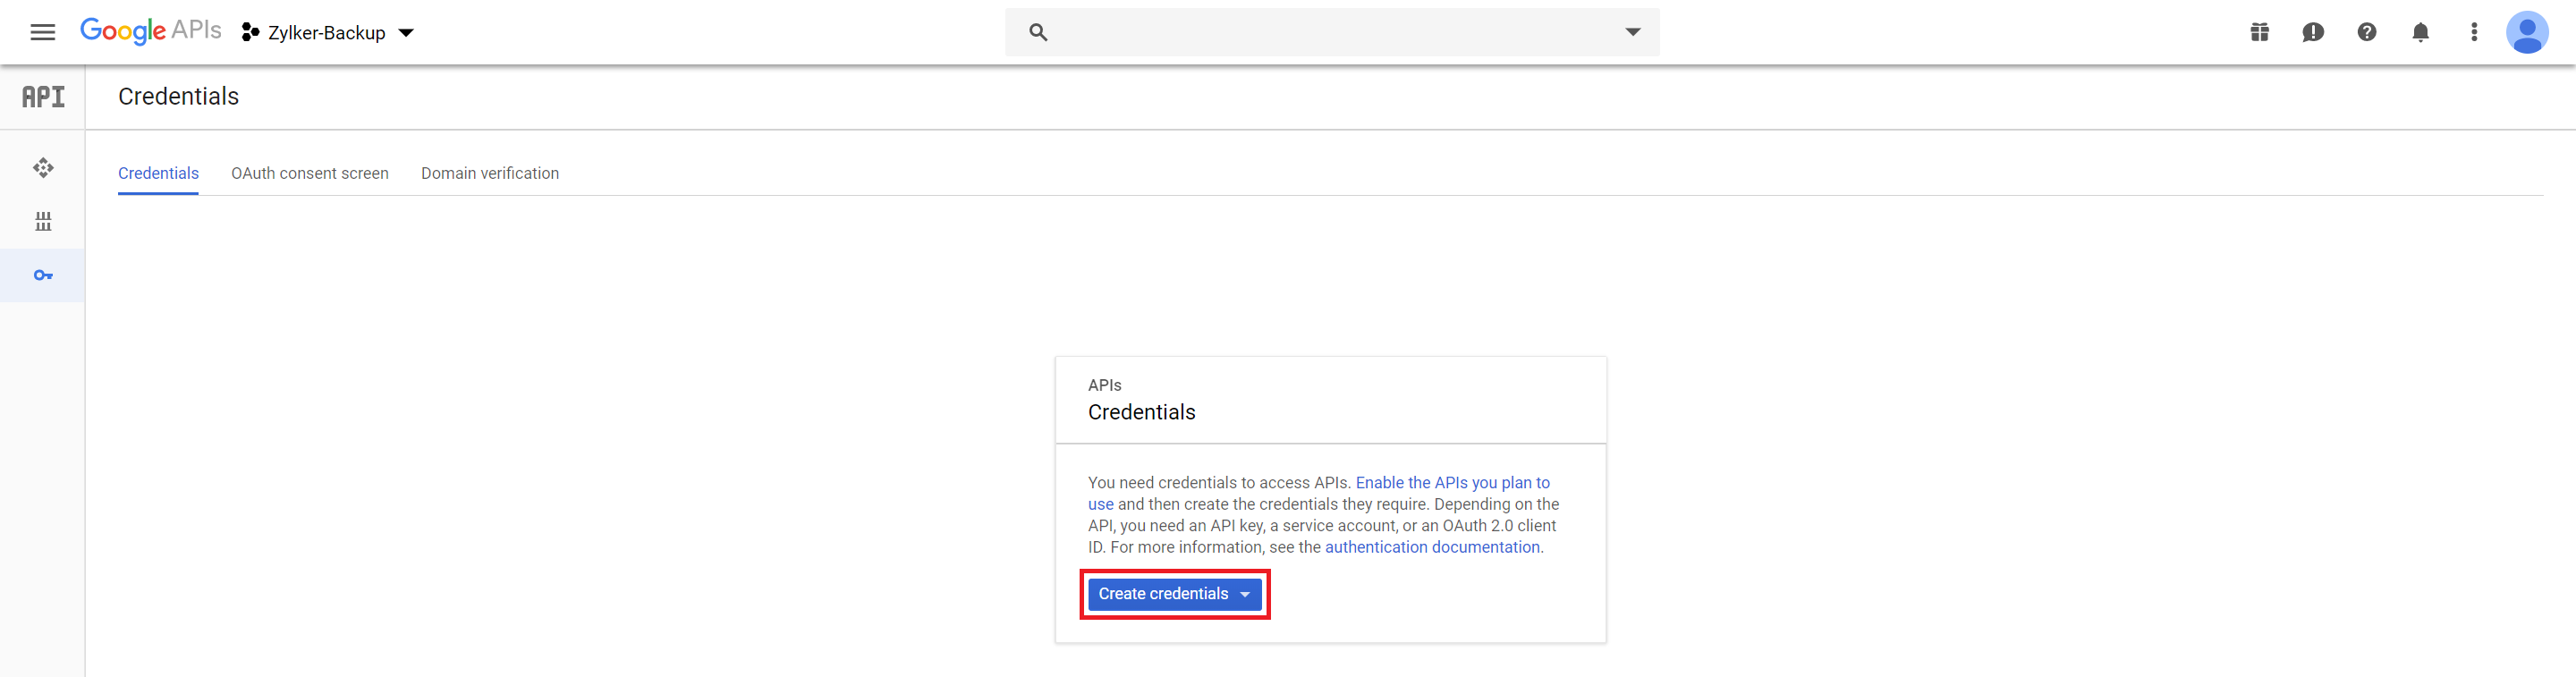Image resolution: width=2576 pixels, height=677 pixels.
Task: Open the Dashboard icon in sidebar
Action: [43, 168]
